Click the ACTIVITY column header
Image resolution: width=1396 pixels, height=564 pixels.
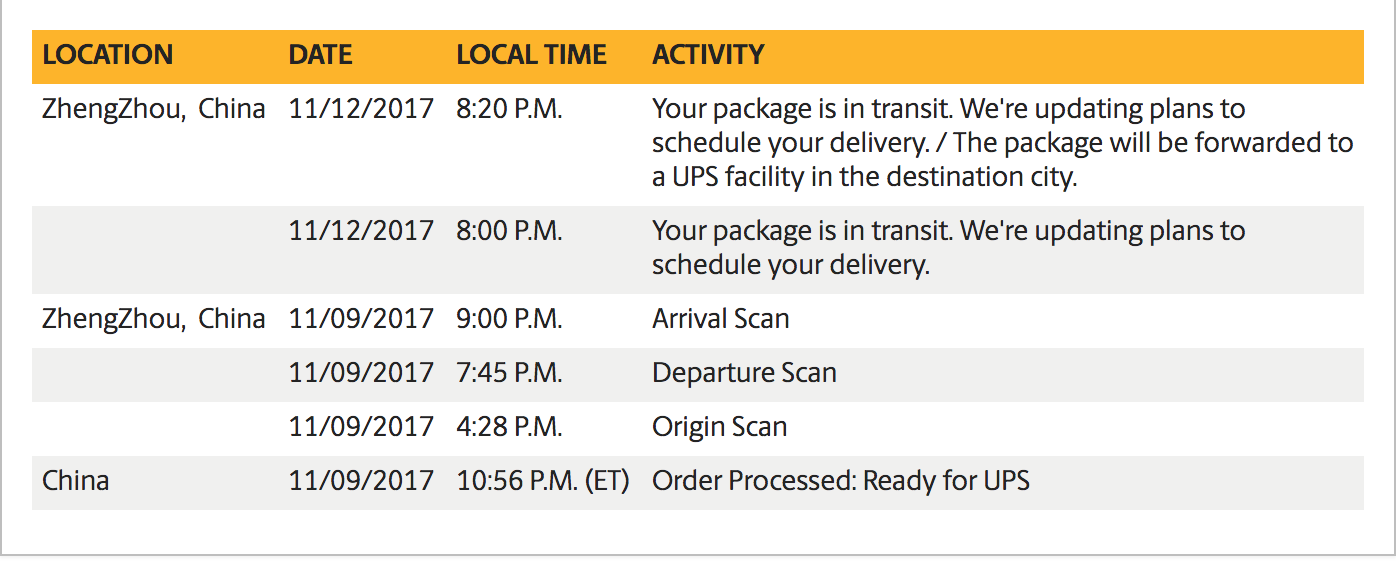(x=708, y=55)
